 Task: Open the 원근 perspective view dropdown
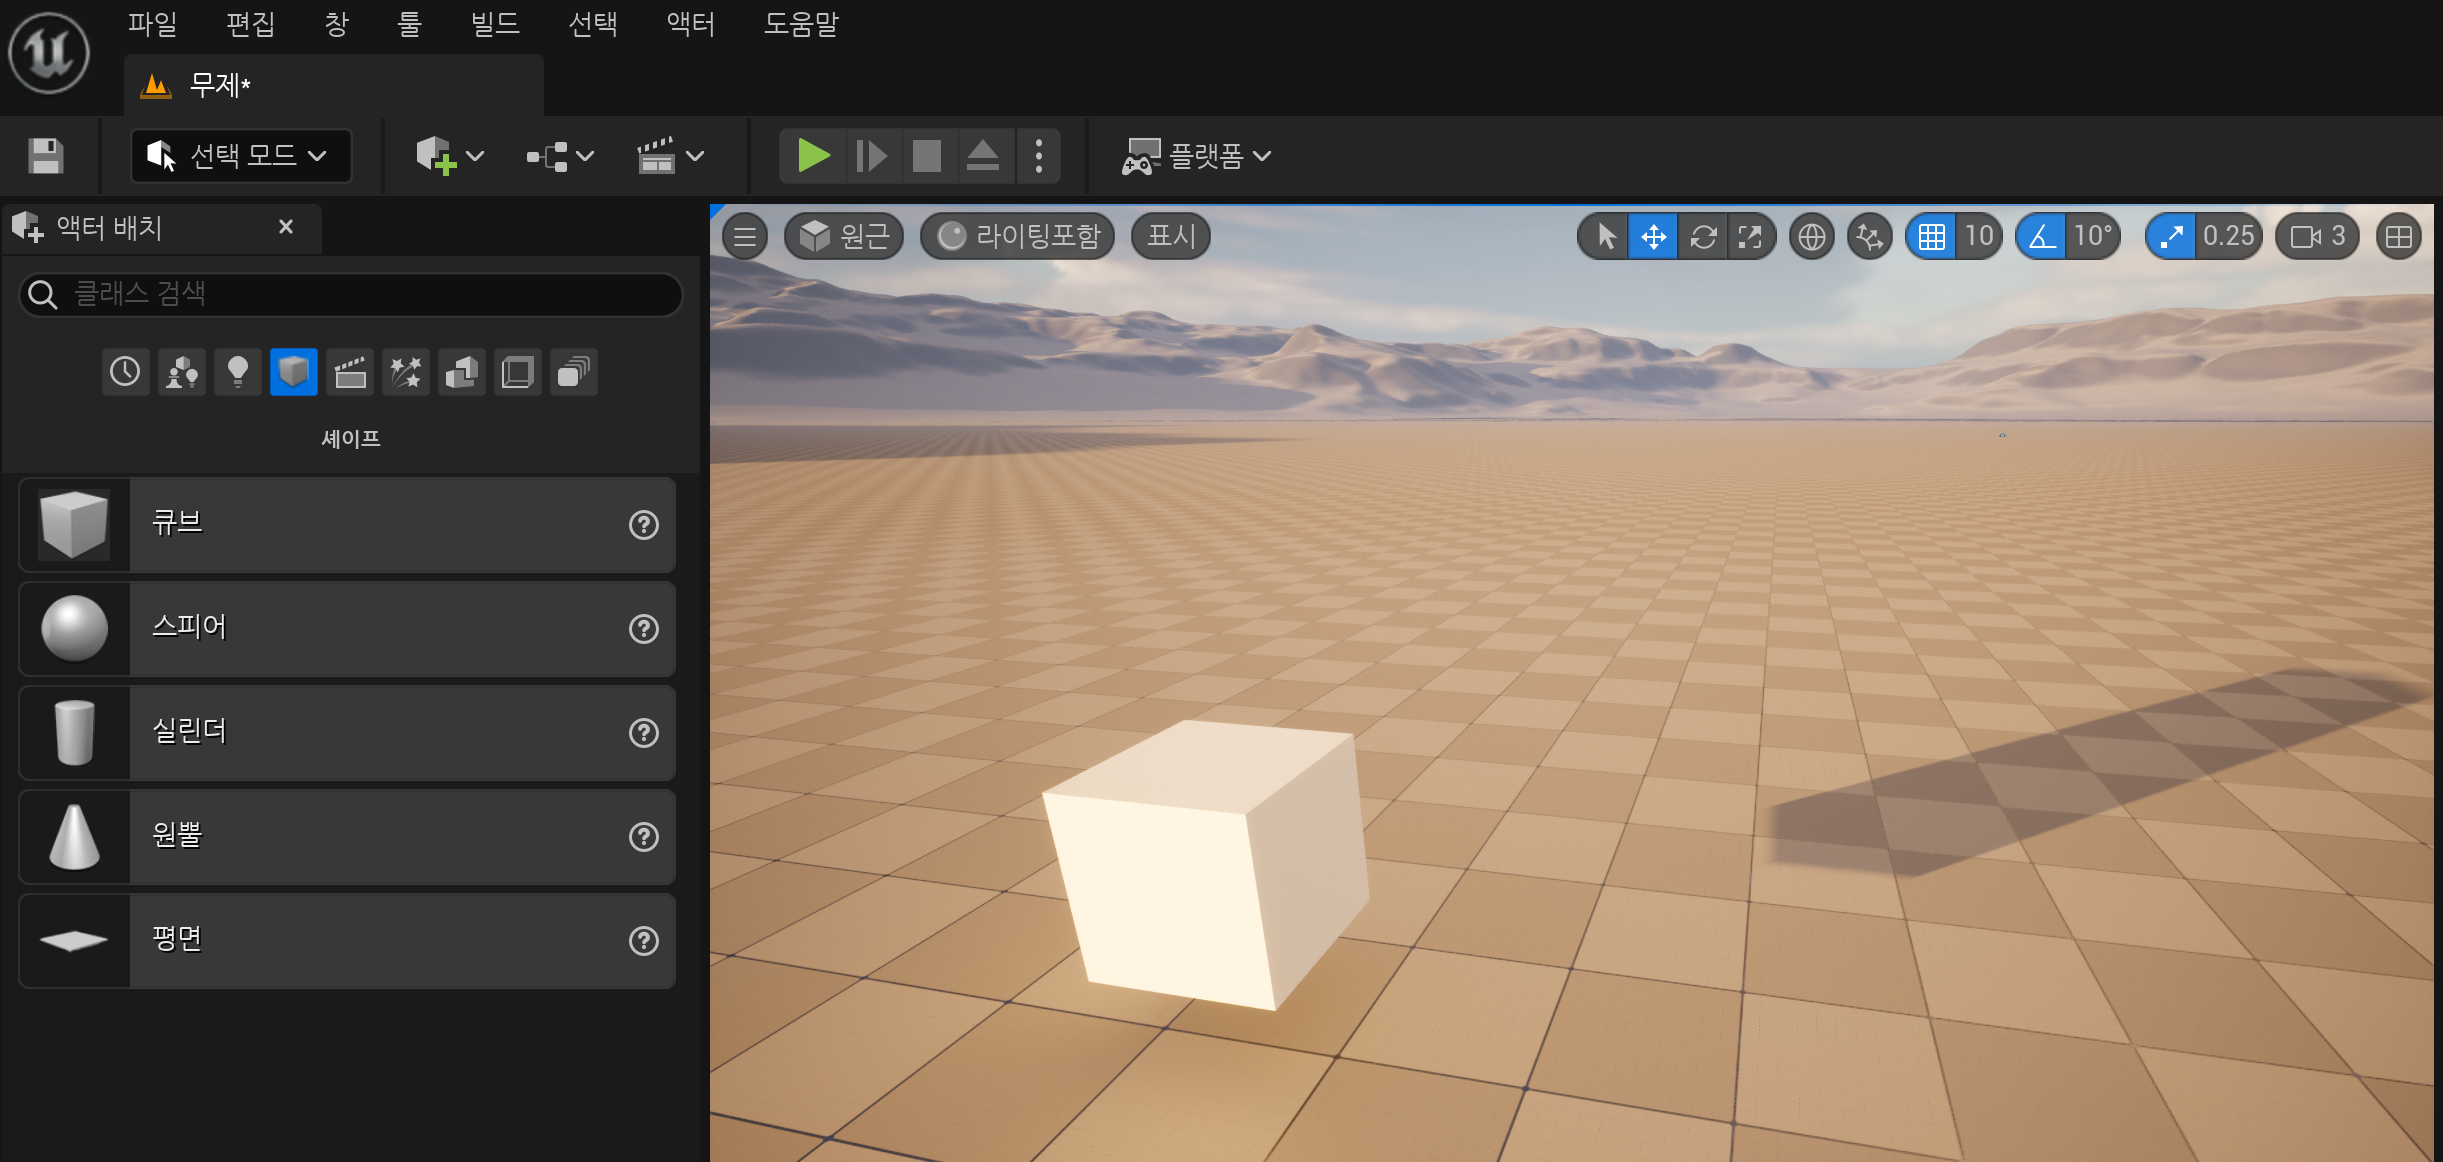coord(844,237)
